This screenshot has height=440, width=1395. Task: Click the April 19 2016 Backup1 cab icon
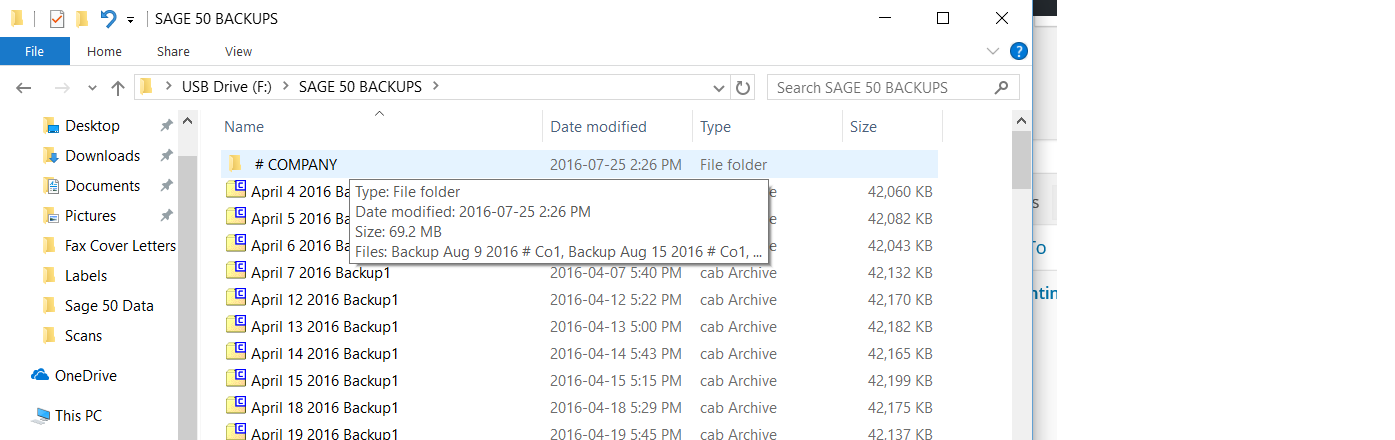tap(236, 433)
